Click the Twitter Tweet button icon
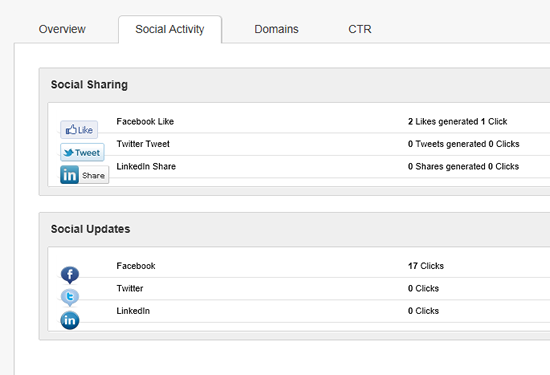The width and height of the screenshot is (550, 375). pyautogui.click(x=82, y=152)
